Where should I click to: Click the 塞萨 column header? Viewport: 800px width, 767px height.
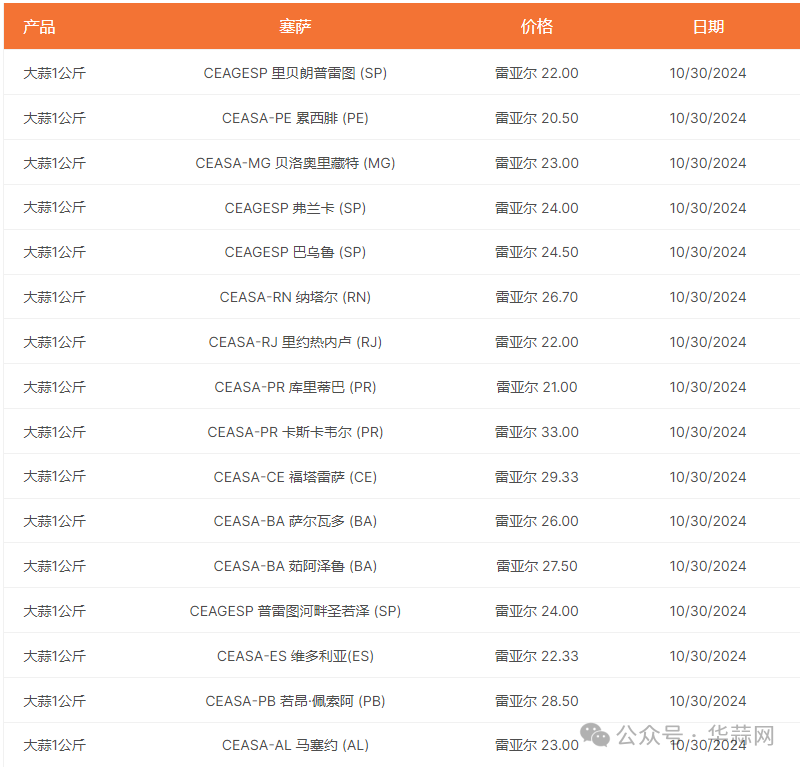[295, 27]
